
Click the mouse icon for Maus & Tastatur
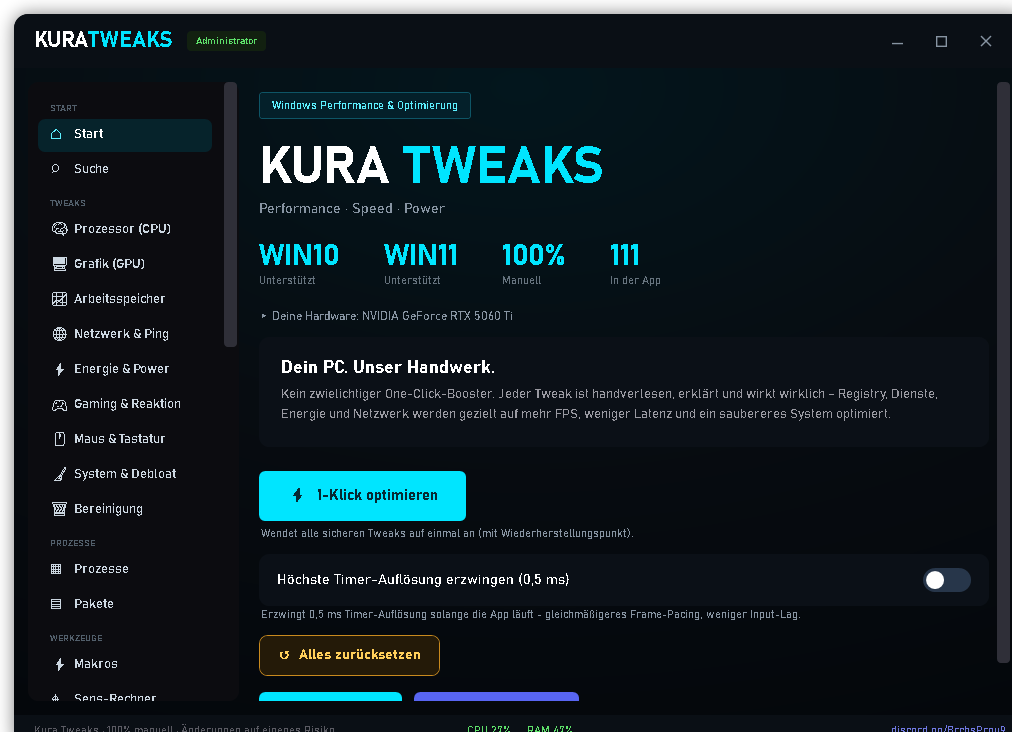pyautogui.click(x=59, y=439)
